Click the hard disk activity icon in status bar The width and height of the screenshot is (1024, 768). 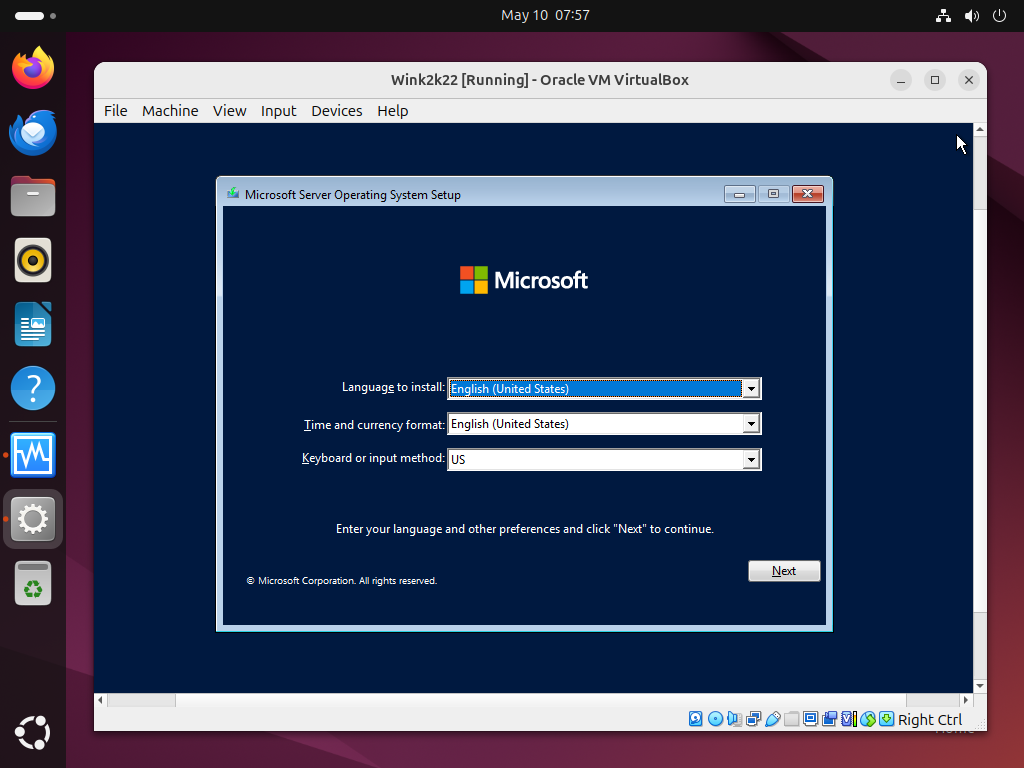[696, 719]
